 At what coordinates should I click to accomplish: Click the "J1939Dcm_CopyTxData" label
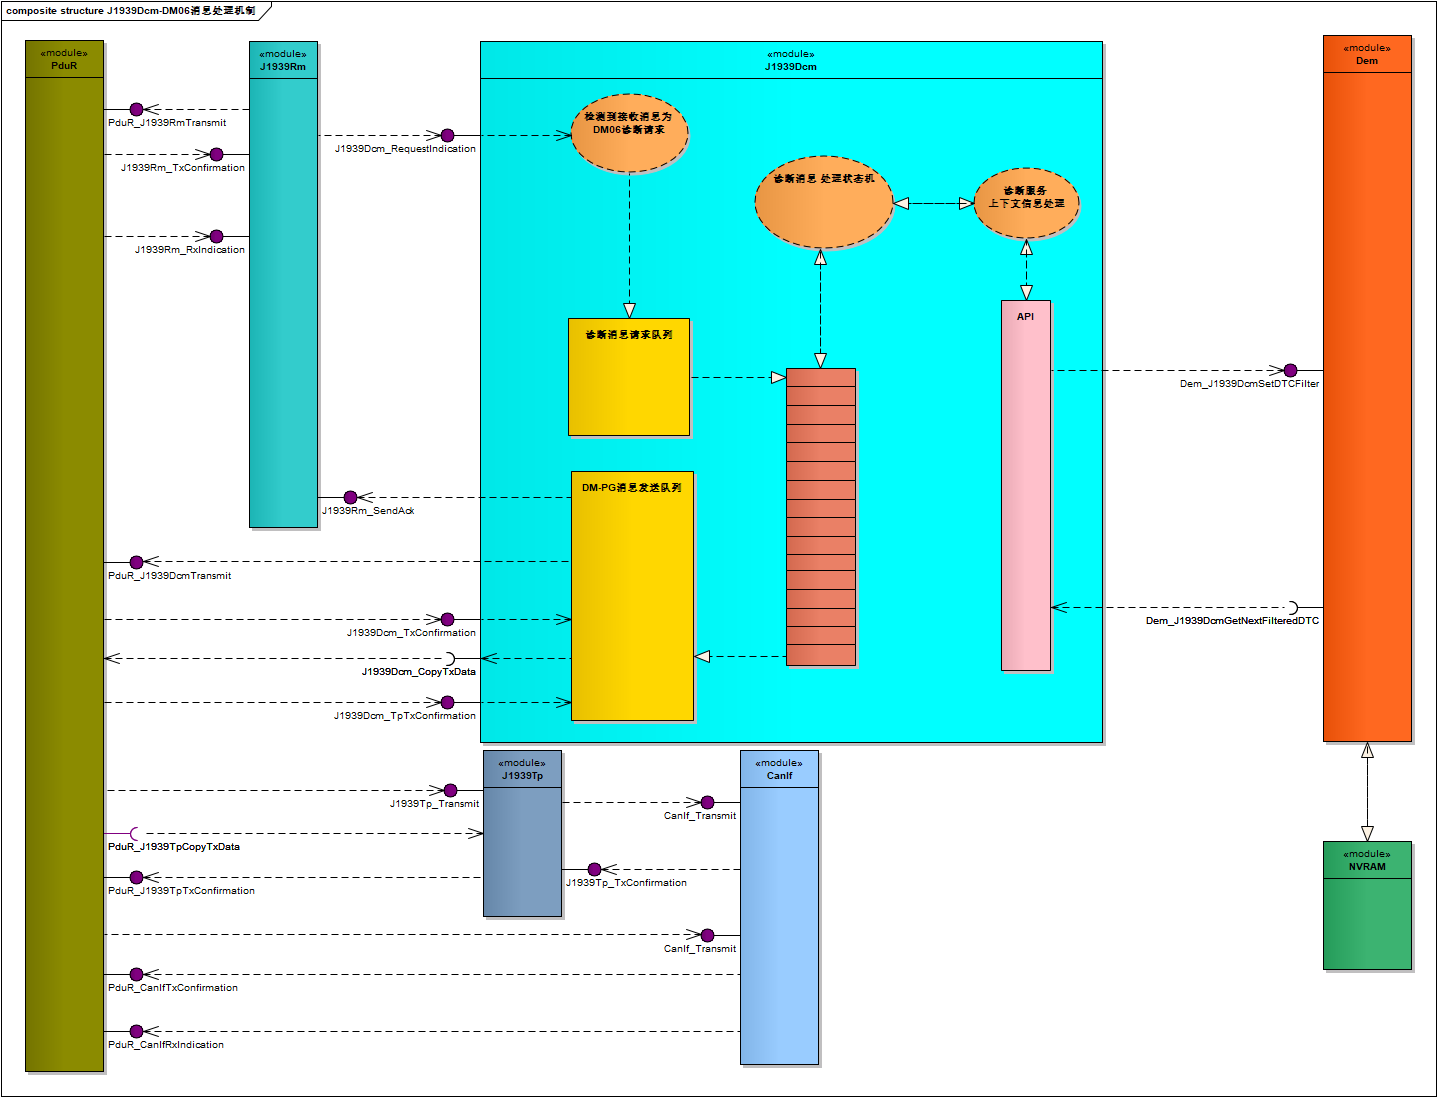point(419,672)
